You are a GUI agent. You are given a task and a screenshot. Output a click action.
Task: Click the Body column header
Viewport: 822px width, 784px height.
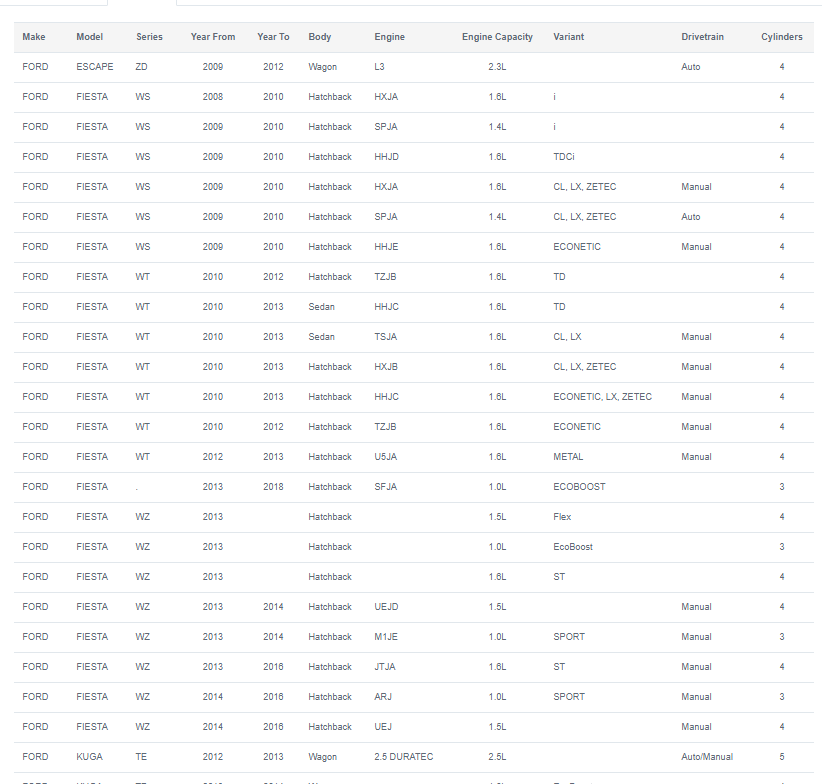click(x=320, y=37)
